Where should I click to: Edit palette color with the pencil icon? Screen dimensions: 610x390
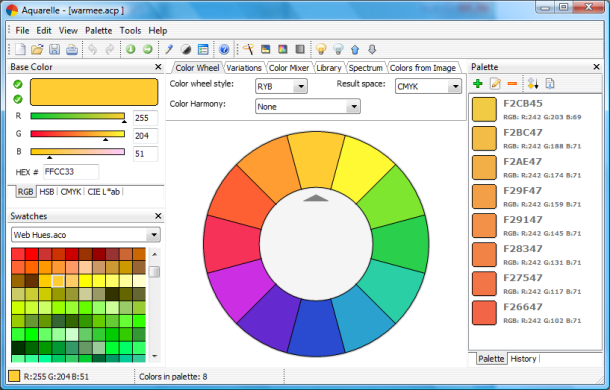pos(495,83)
